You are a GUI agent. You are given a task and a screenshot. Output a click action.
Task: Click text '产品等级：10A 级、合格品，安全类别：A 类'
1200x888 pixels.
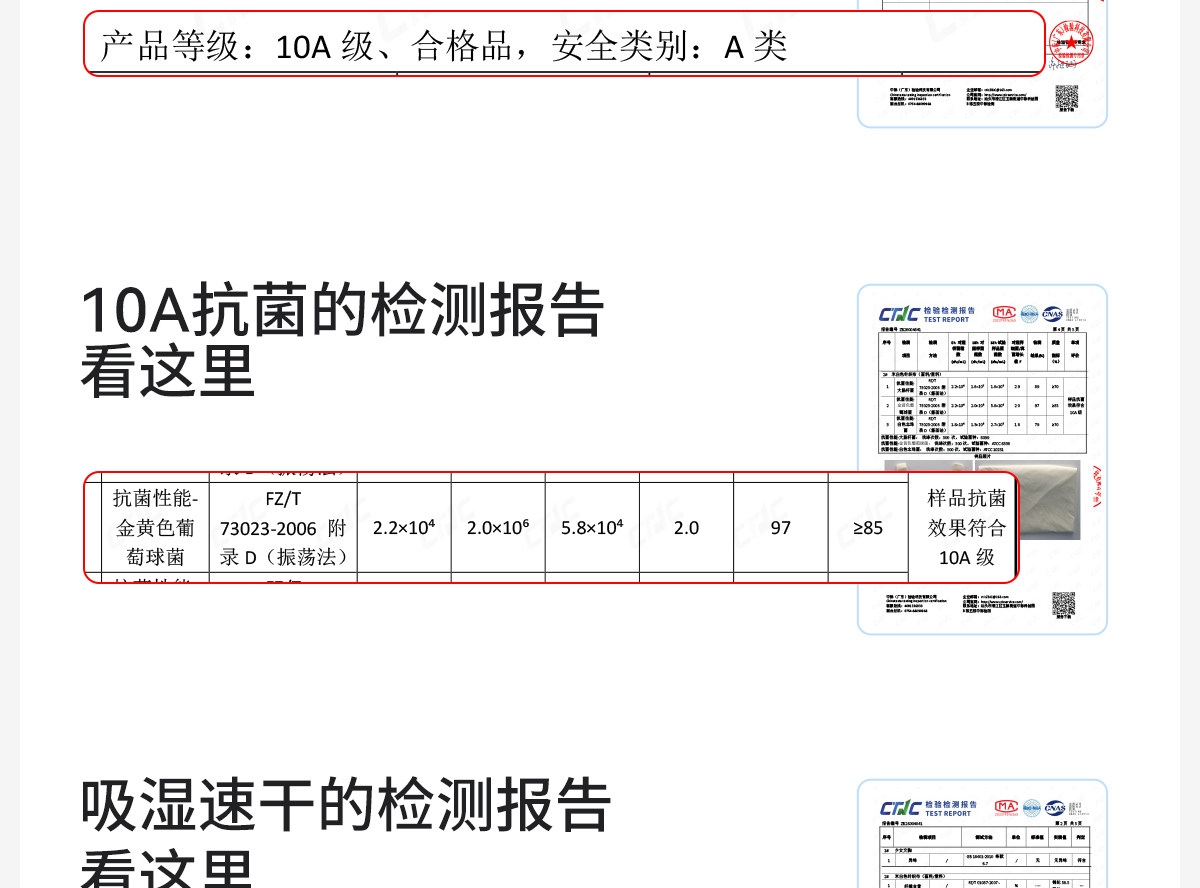pos(444,46)
